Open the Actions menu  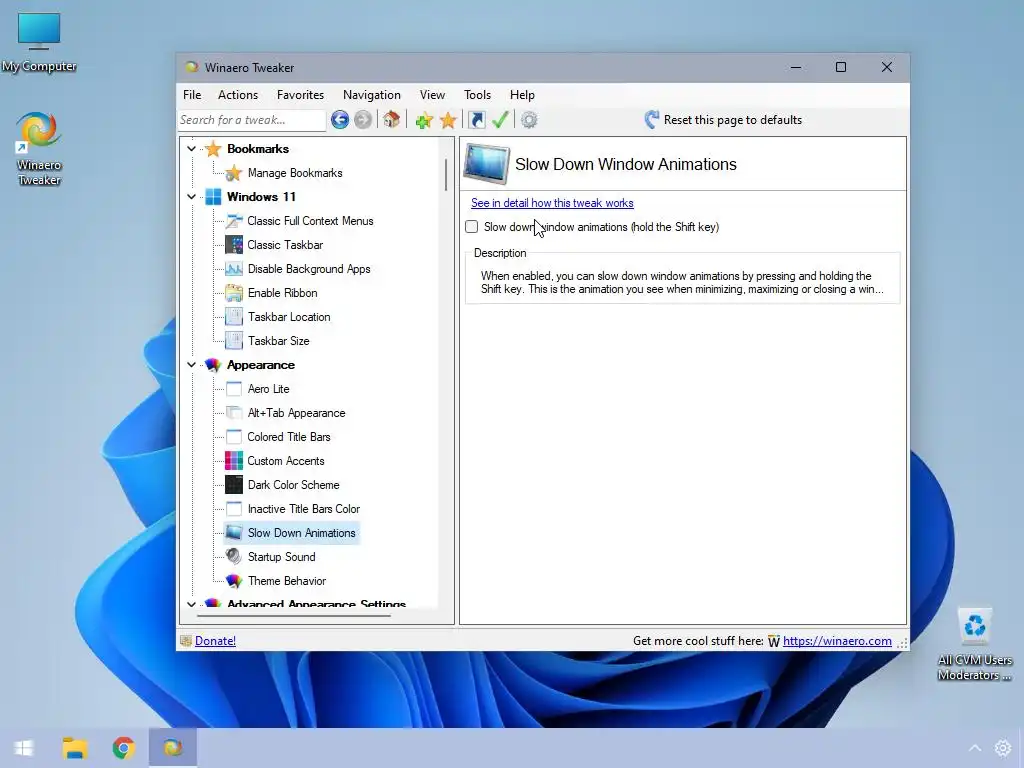pos(238,95)
